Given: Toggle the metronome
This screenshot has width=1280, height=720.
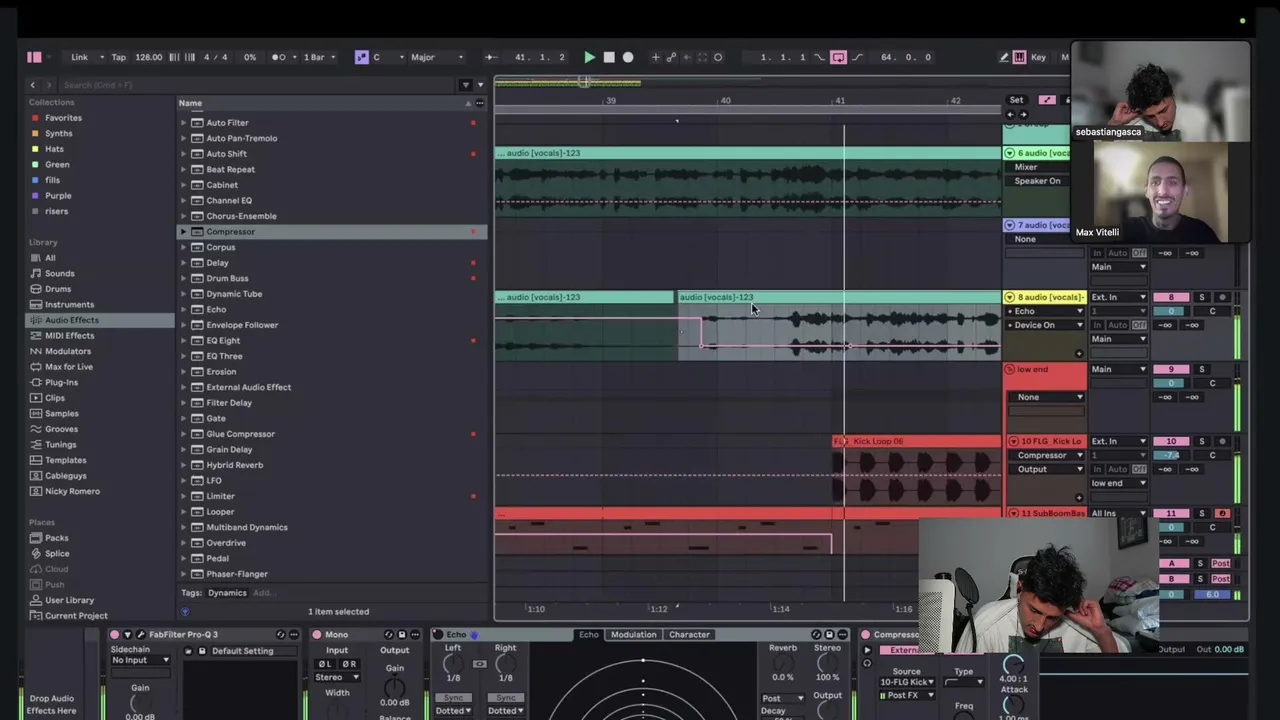Looking at the screenshot, I should [x=279, y=57].
